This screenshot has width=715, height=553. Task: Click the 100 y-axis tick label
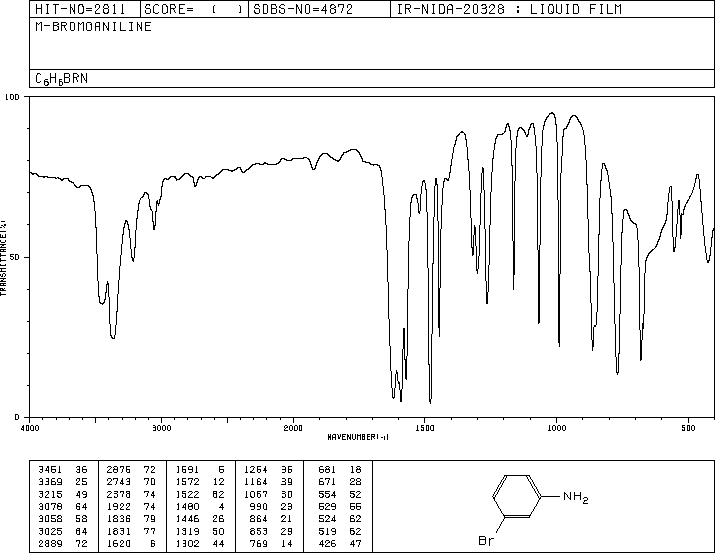click(12, 97)
